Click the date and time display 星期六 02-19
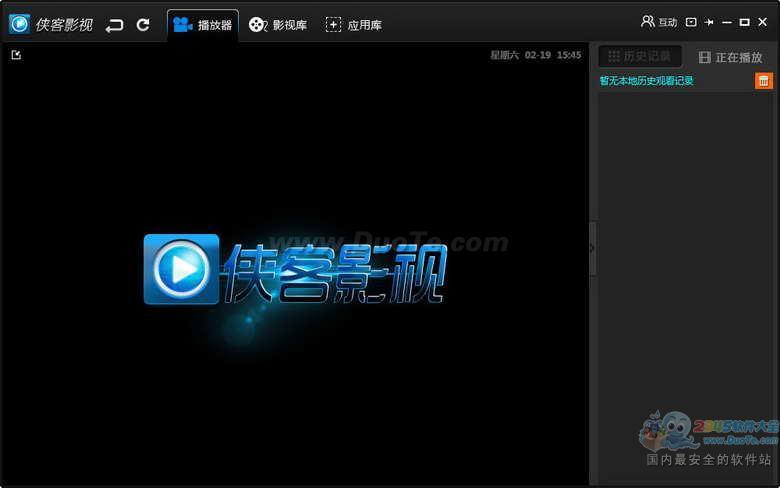Screen dimensions: 780x488 pos(535,55)
